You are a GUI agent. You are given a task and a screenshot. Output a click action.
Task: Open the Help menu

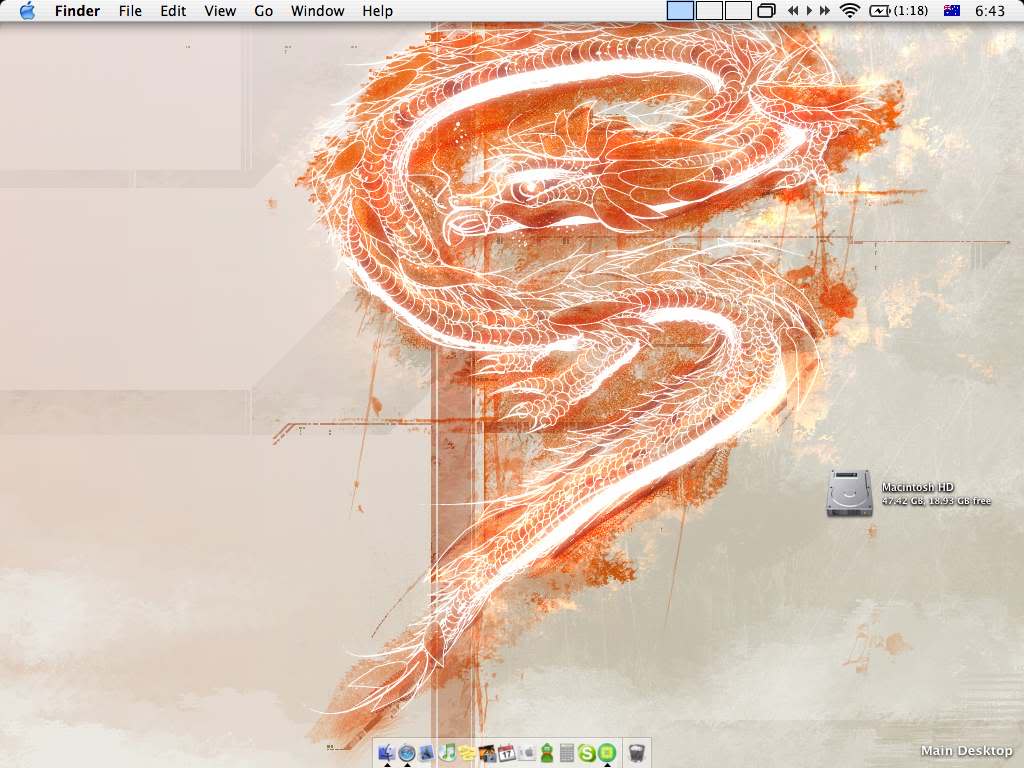(x=377, y=11)
